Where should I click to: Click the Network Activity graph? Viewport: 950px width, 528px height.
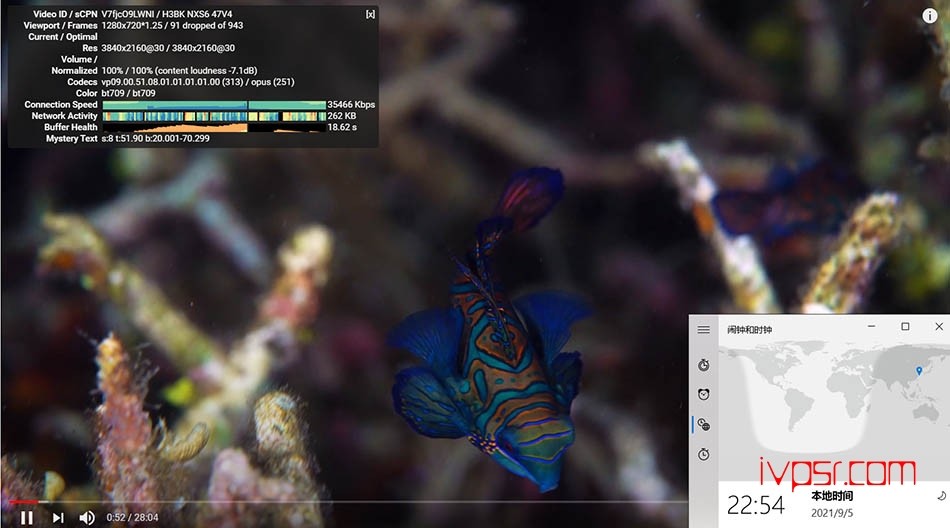(214, 116)
